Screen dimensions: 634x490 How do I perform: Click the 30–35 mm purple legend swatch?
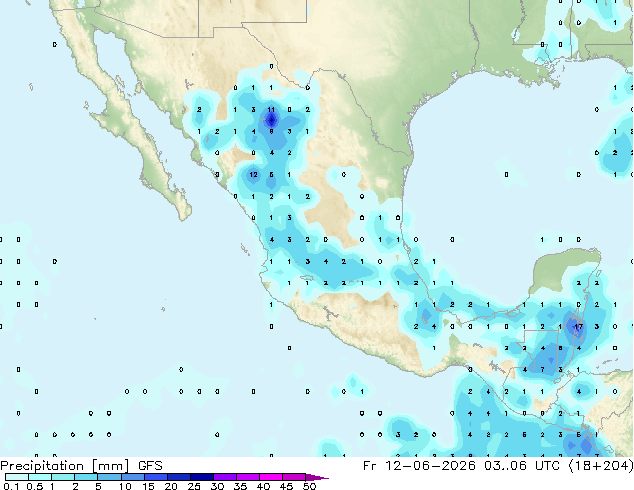(x=224, y=477)
